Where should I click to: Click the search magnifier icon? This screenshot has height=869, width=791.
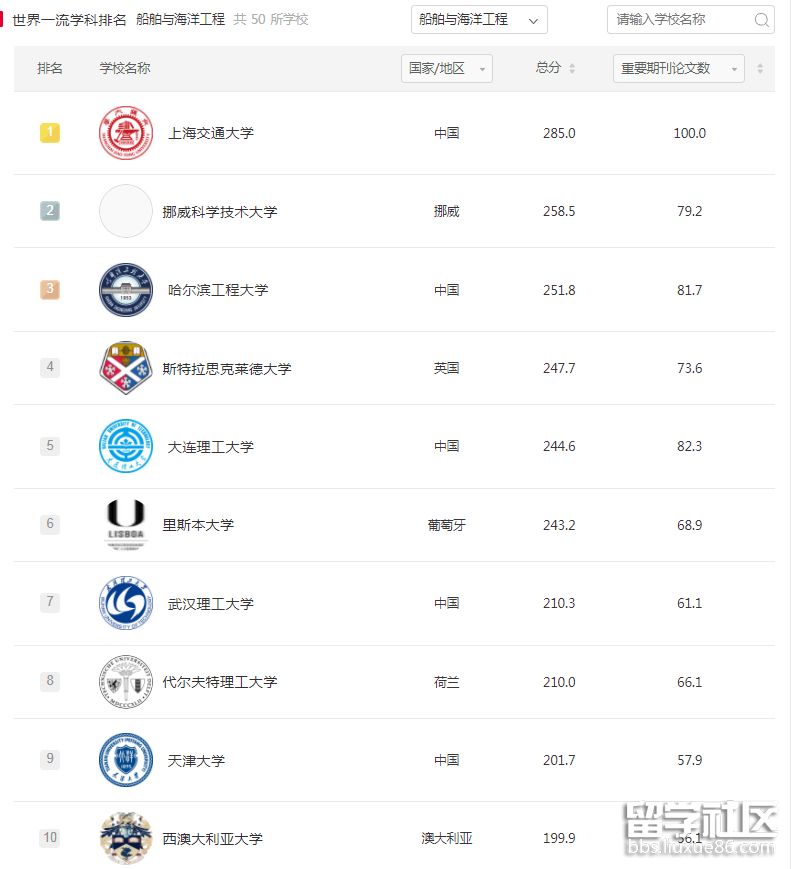(x=761, y=20)
